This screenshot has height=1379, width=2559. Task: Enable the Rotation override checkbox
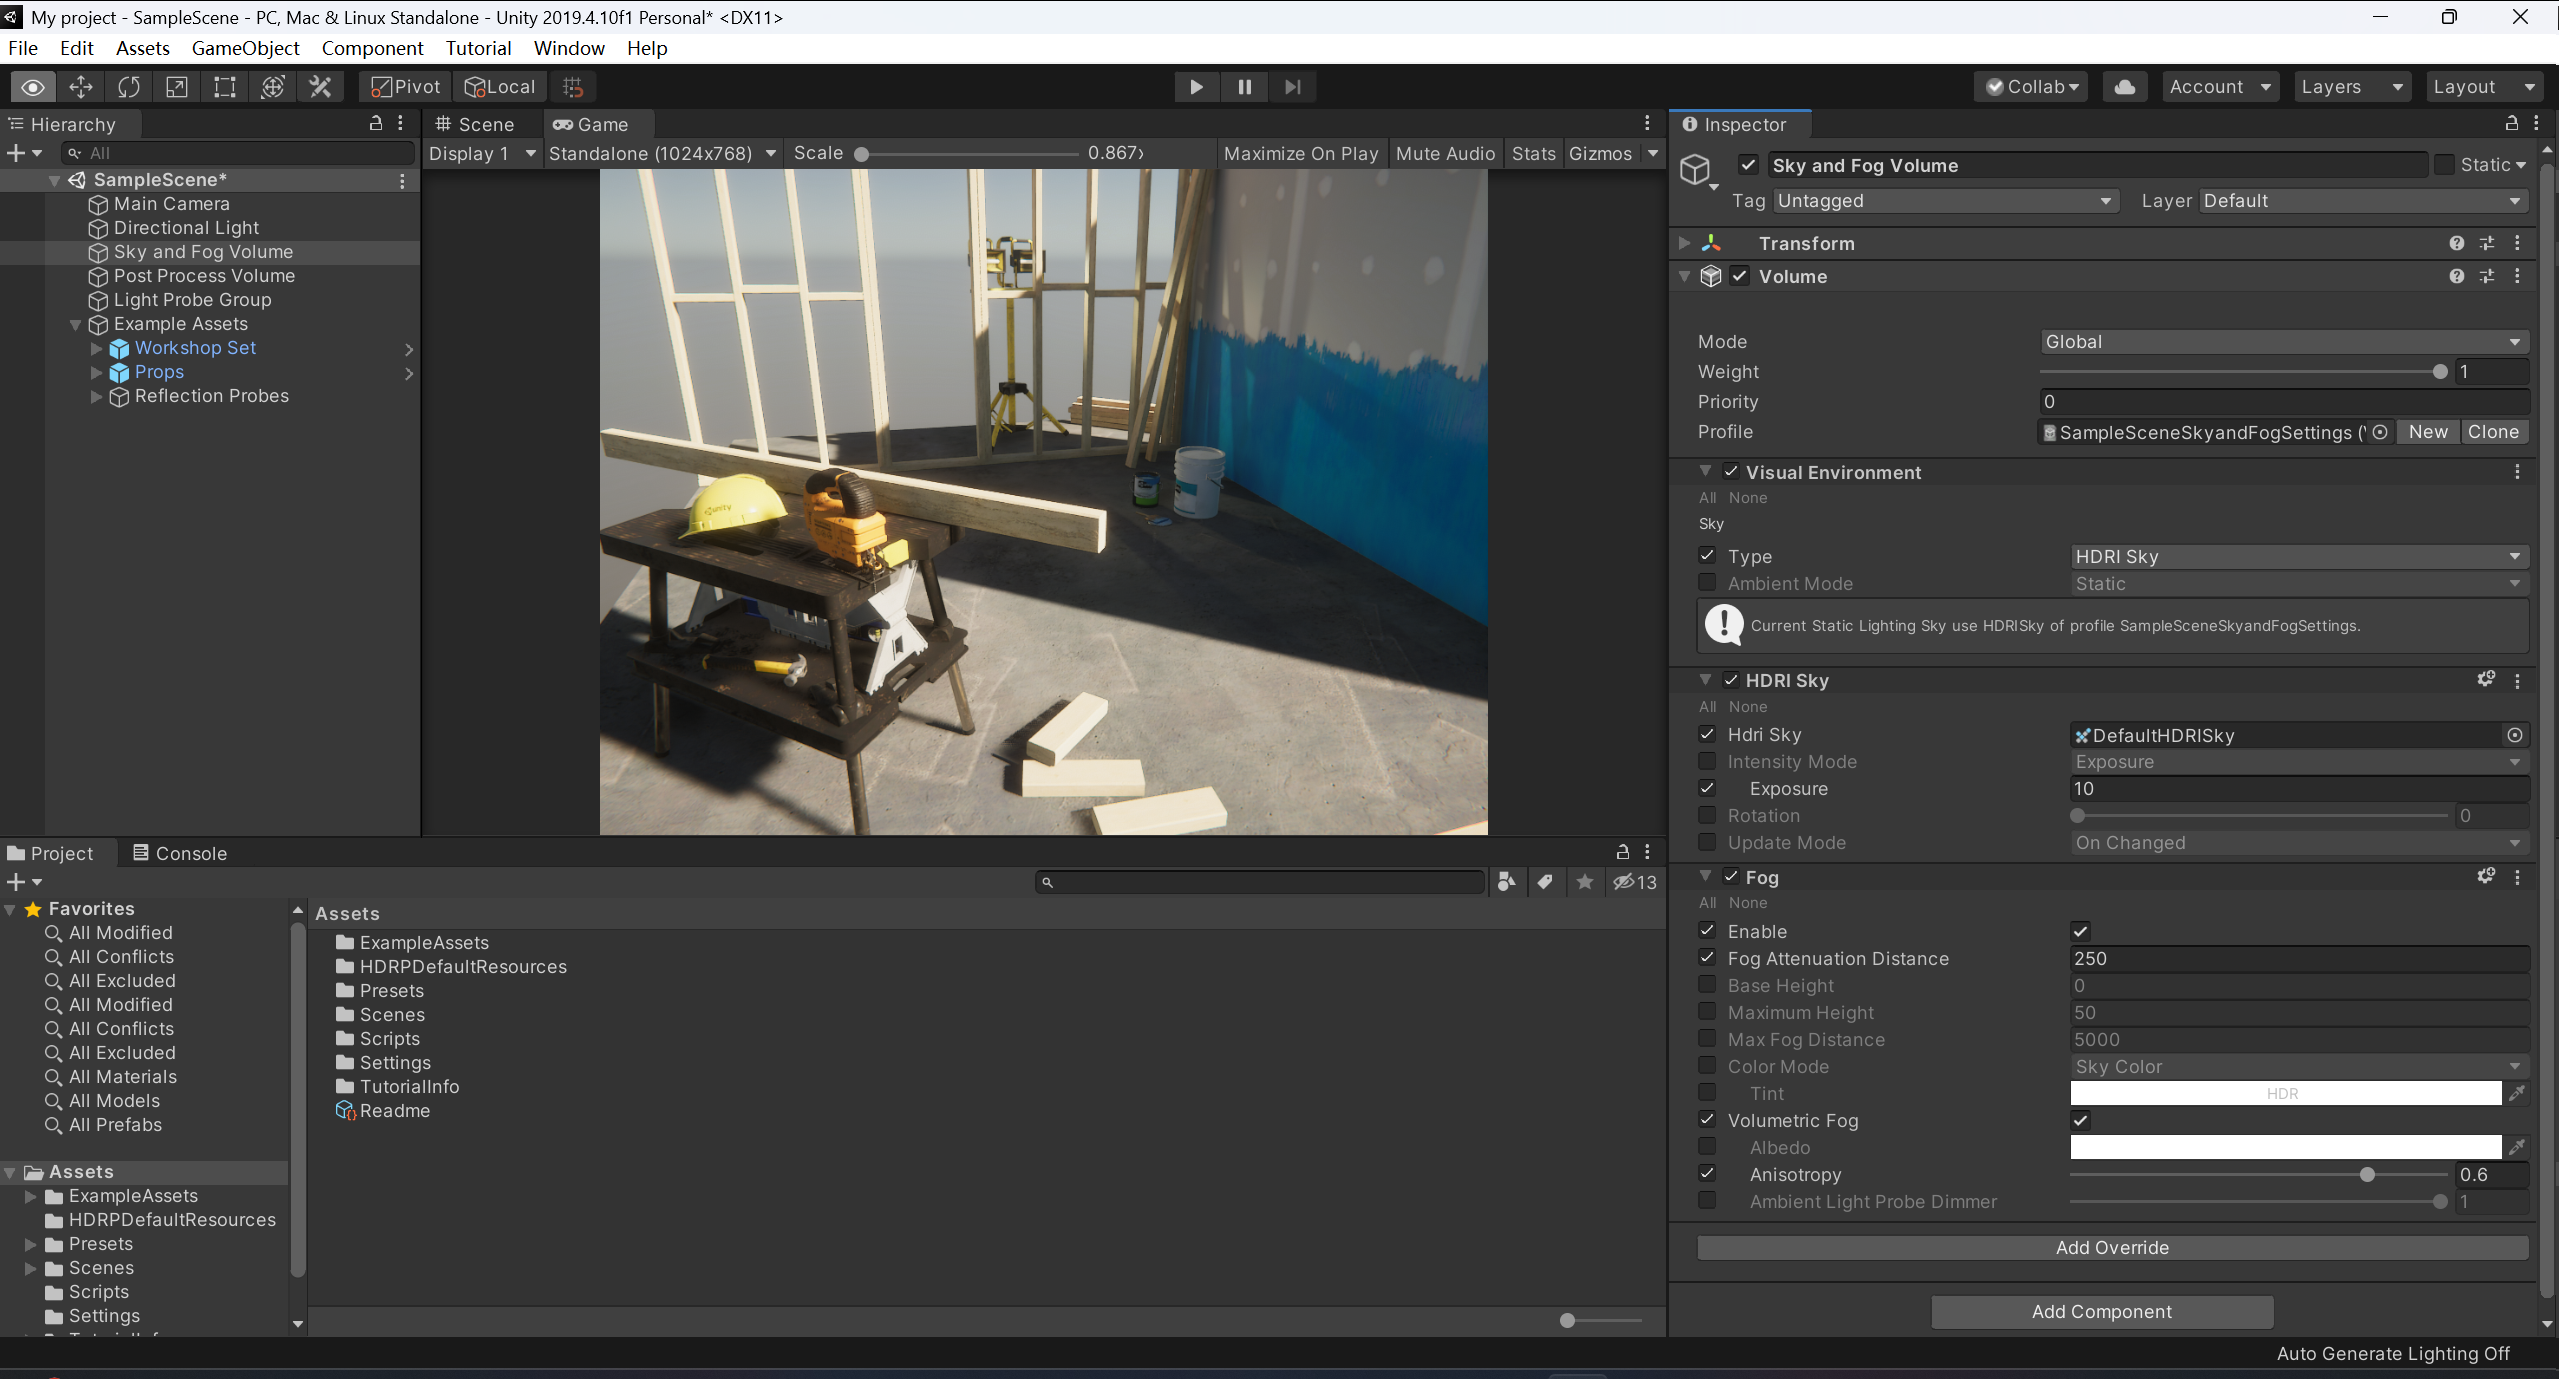tap(1707, 815)
